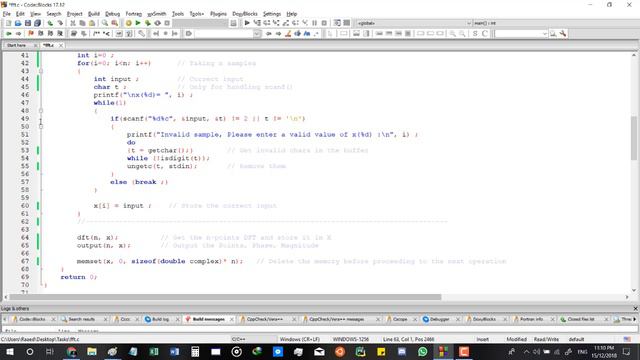The width and height of the screenshot is (640, 360).
Task: Switch to the Code::Blocks log tab
Action: click(x=32, y=319)
